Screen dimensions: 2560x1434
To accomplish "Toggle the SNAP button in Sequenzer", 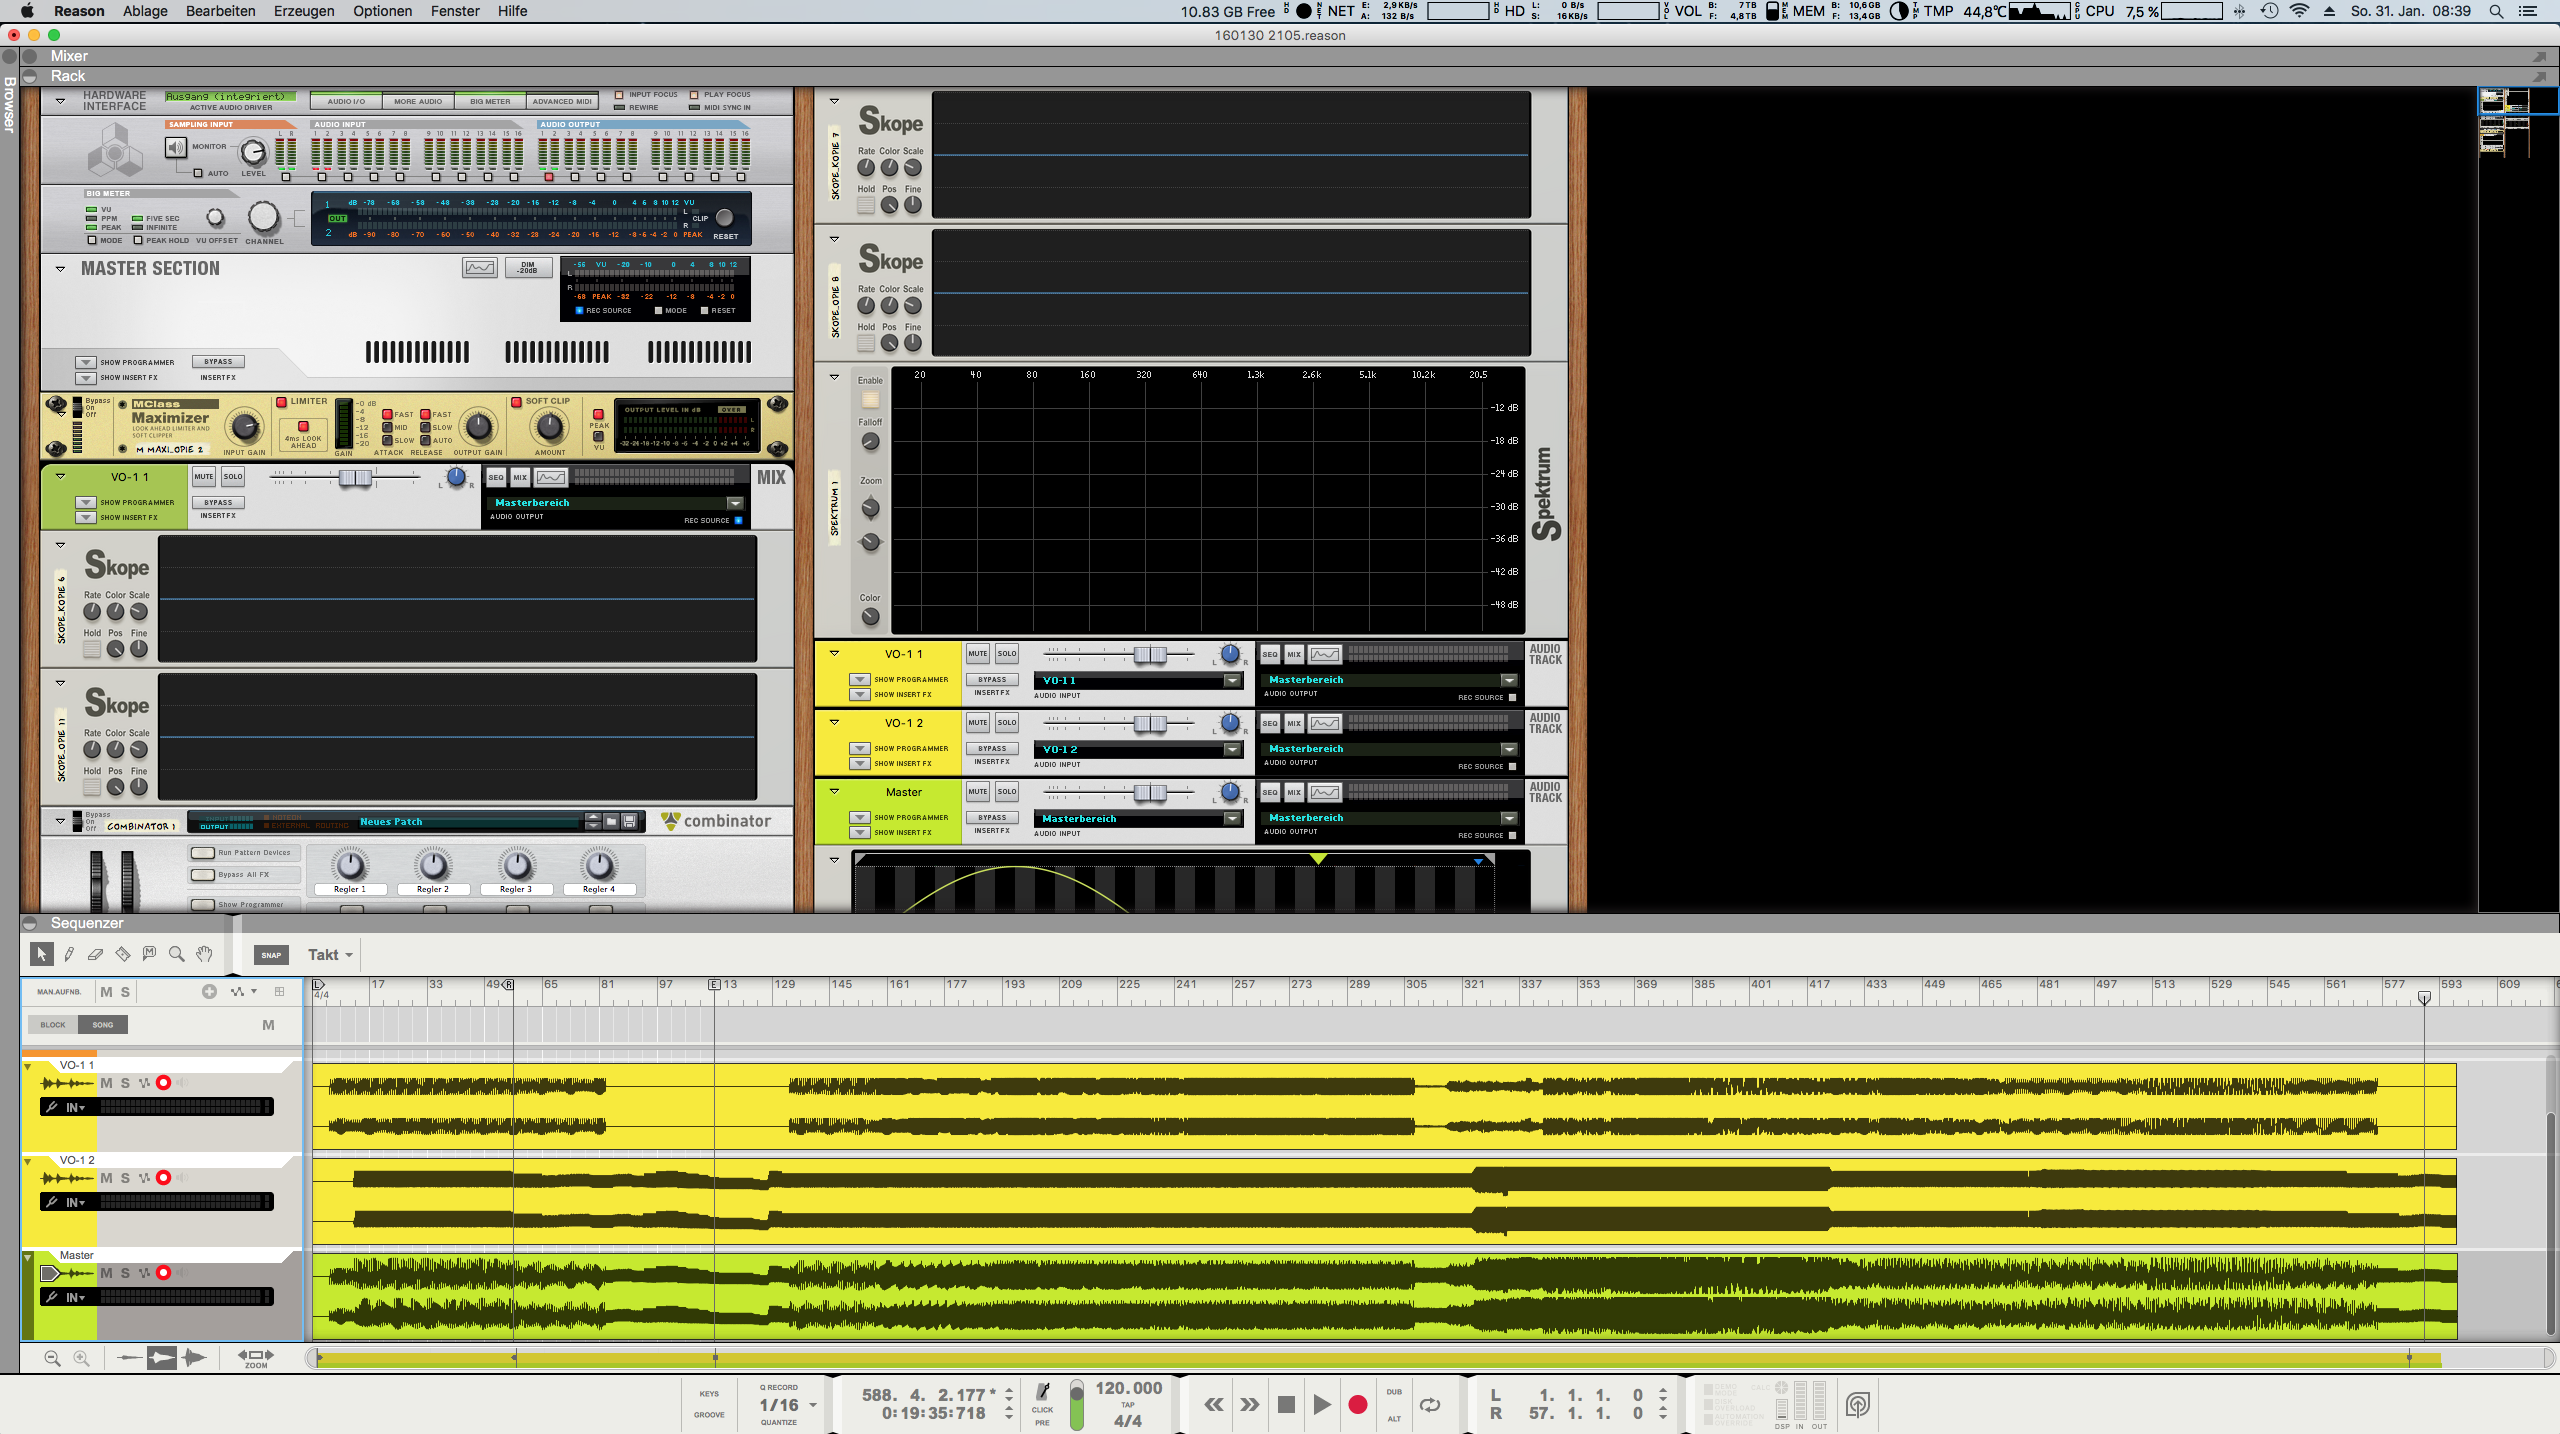I will pos(271,955).
